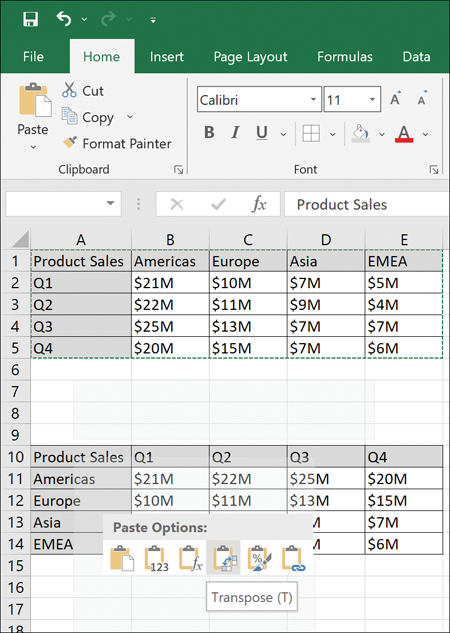The height and width of the screenshot is (633, 450).
Task: Open the Font group dialog launcher
Action: coord(434,170)
